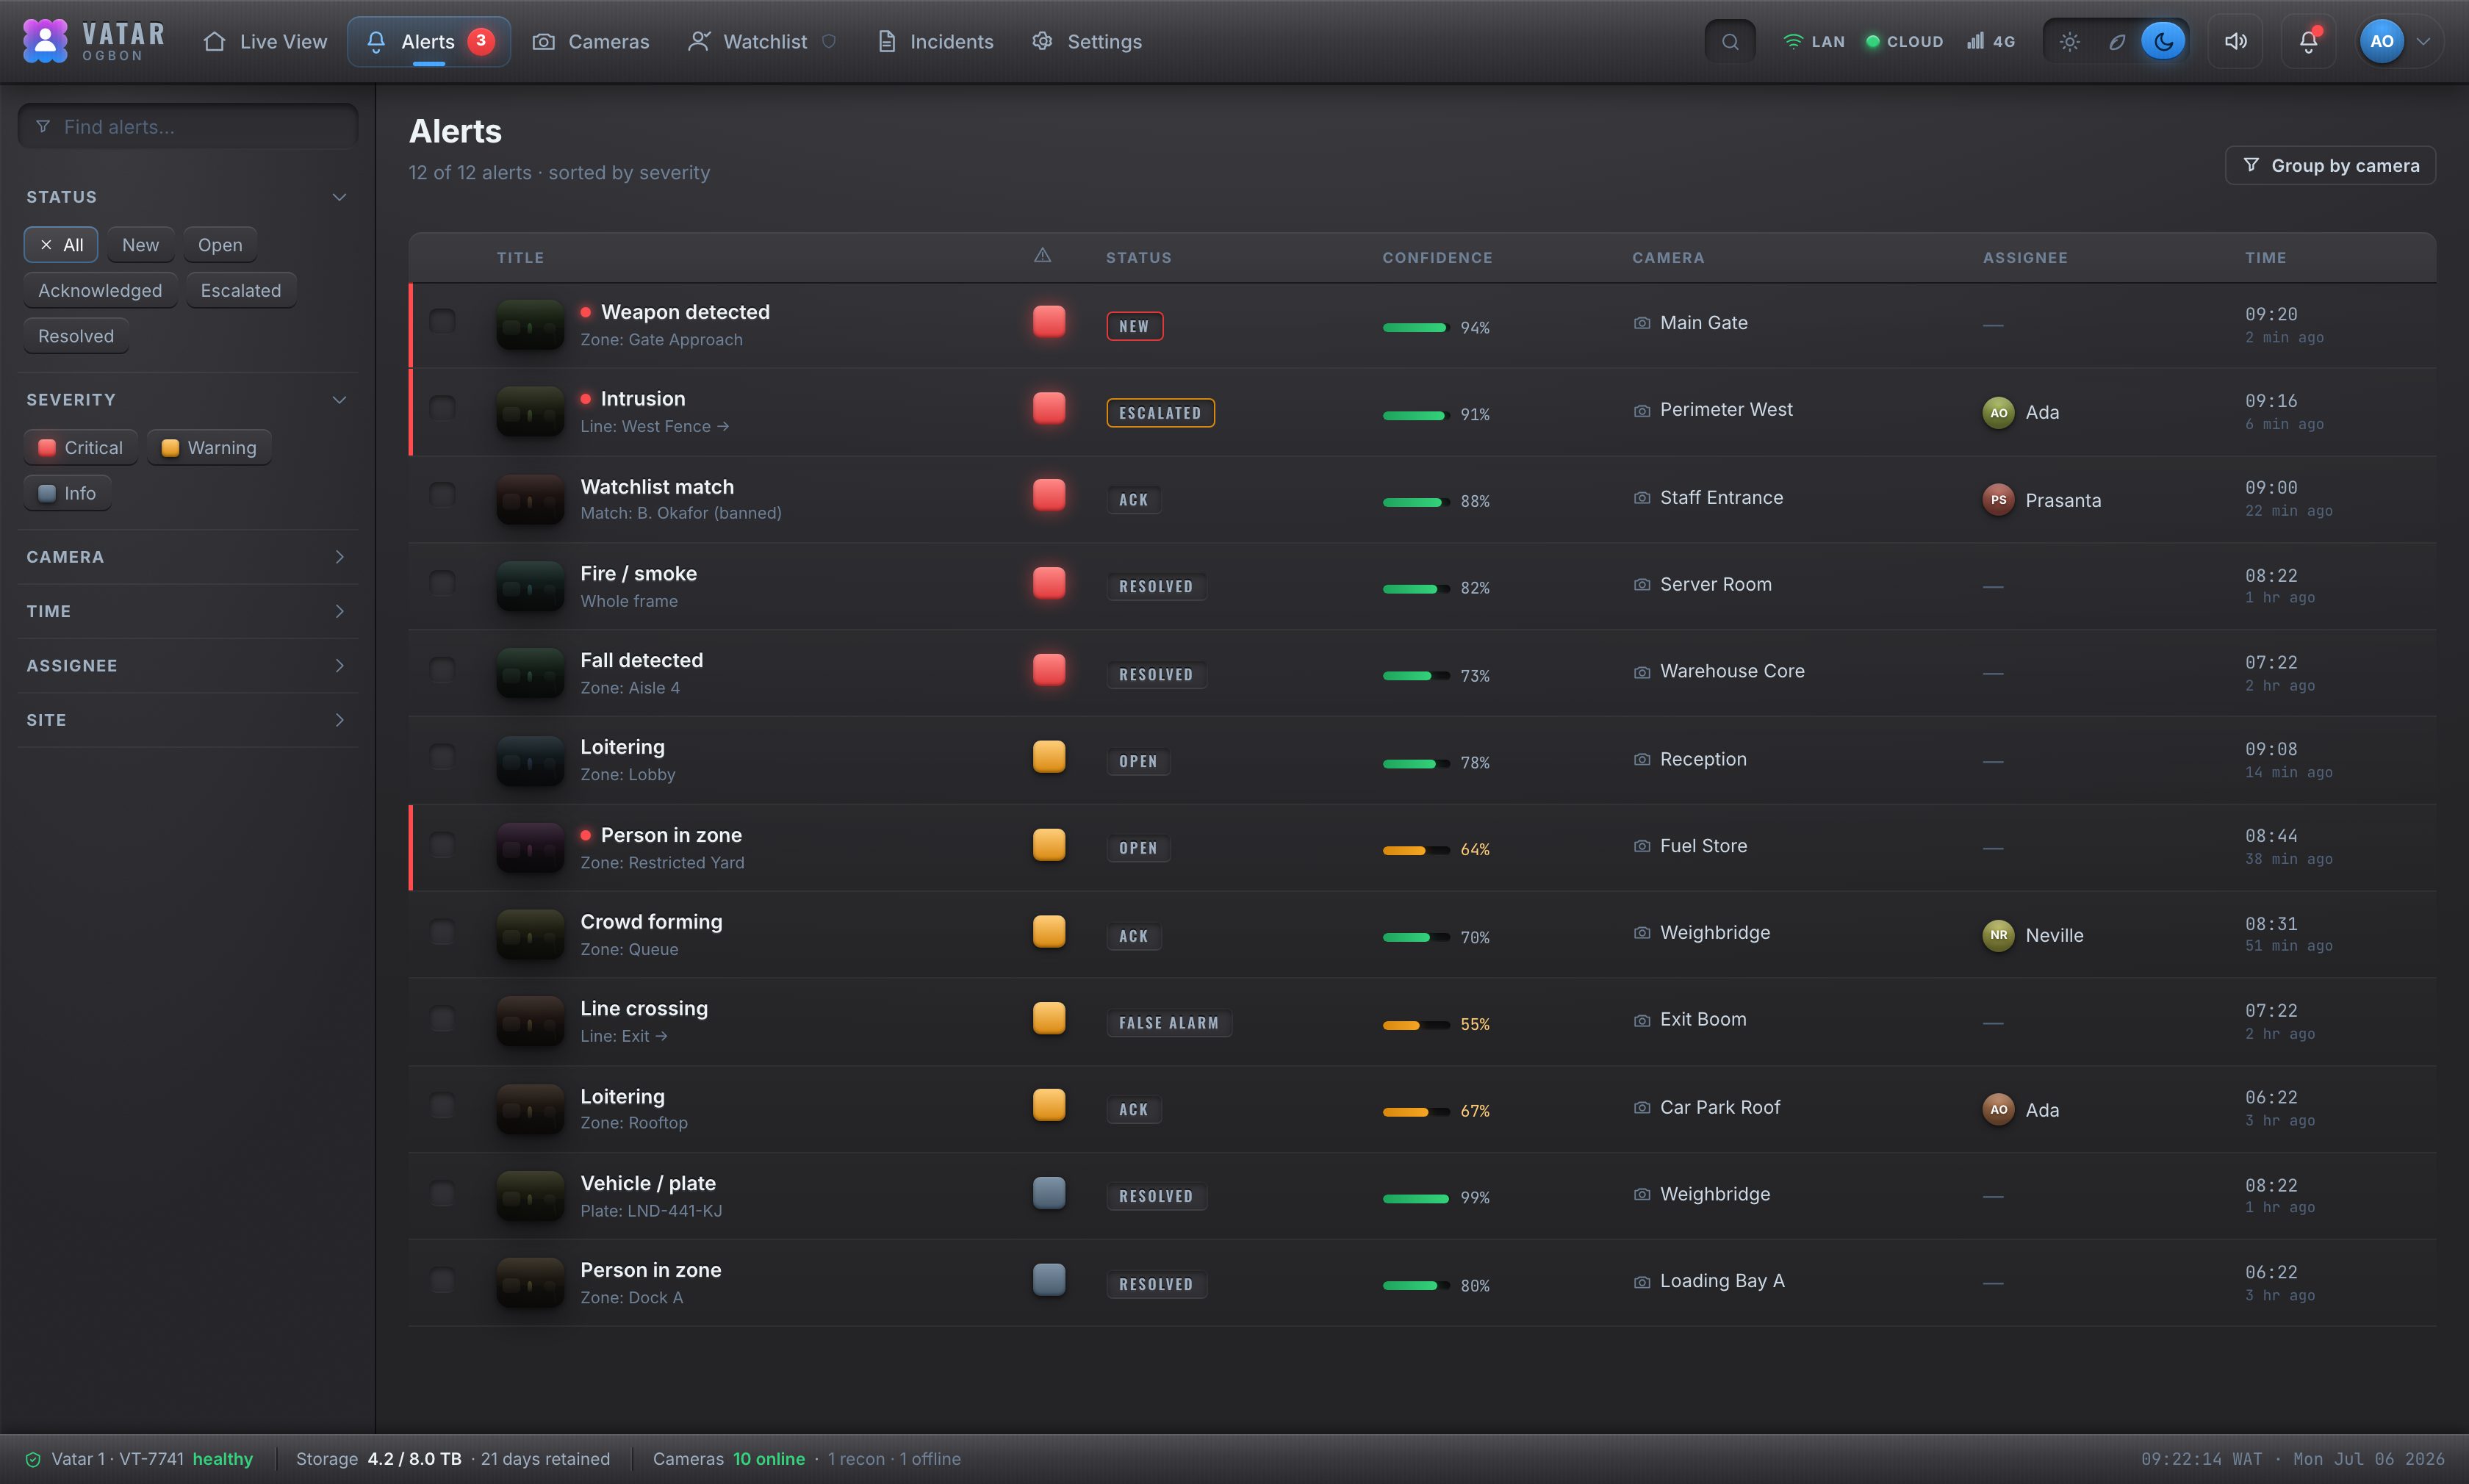This screenshot has height=1484, width=2469.
Task: Select the light sun theme icon
Action: point(2070,42)
